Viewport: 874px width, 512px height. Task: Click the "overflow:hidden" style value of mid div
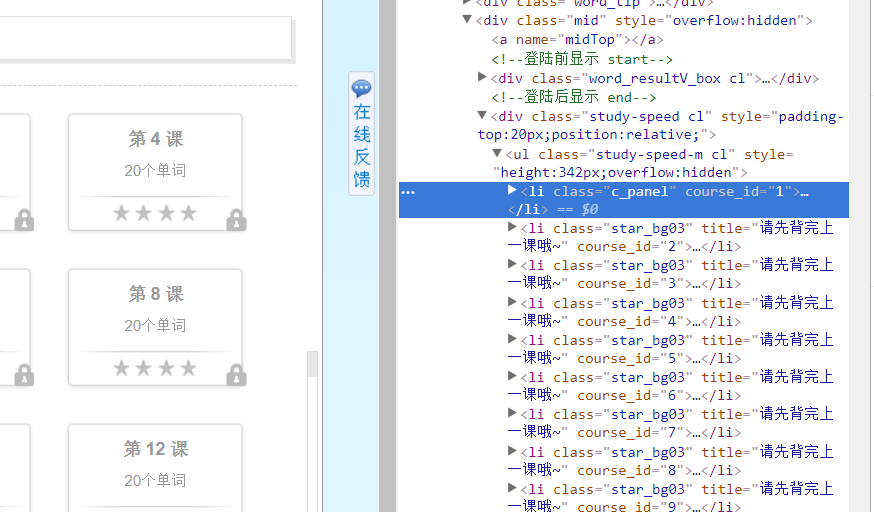click(735, 21)
